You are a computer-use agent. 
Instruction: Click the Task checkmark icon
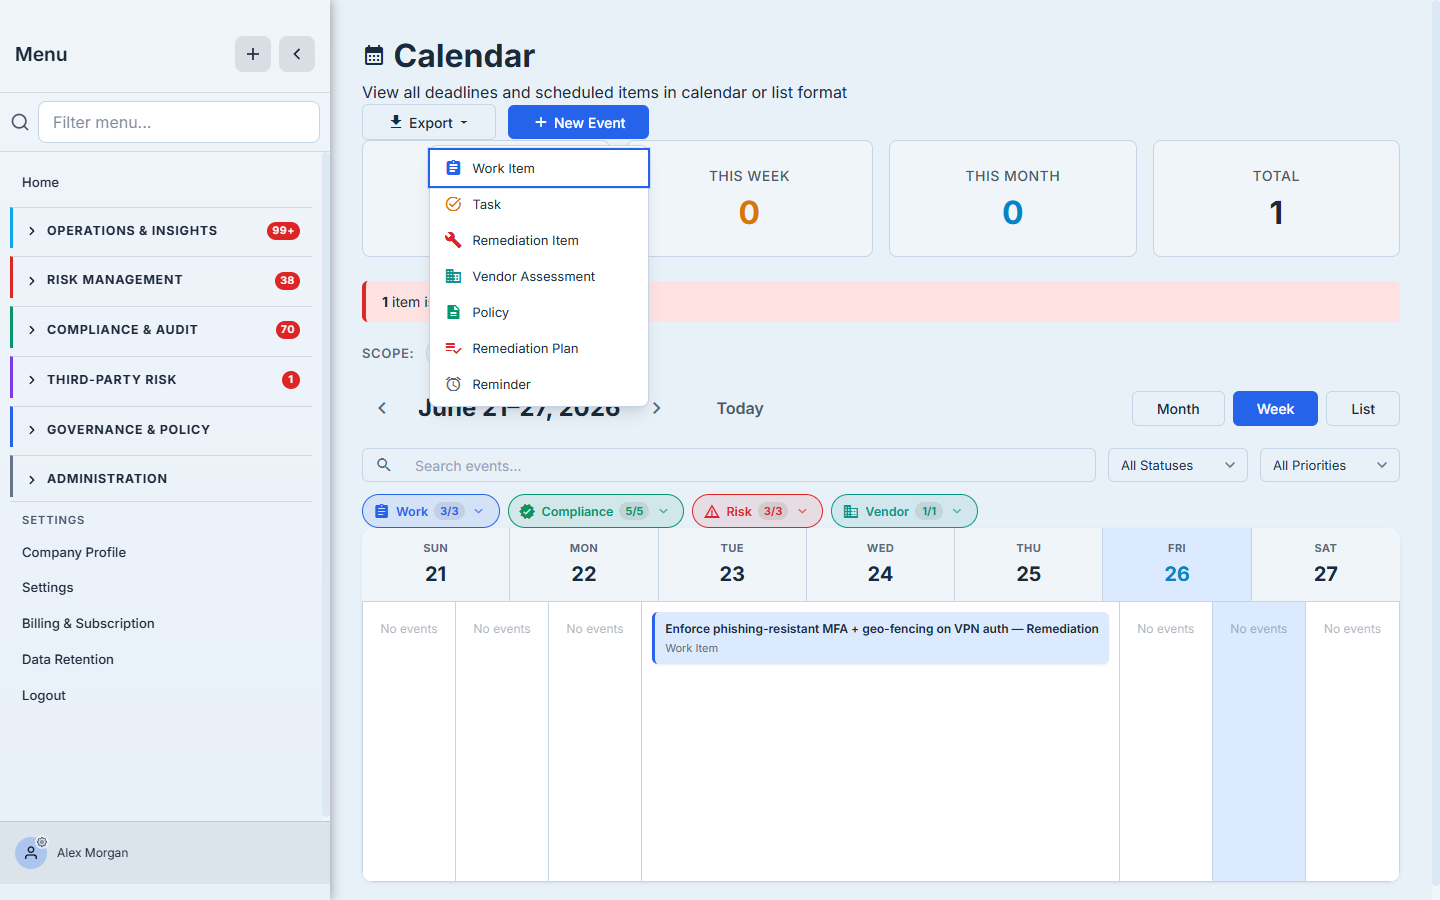pyautogui.click(x=453, y=204)
